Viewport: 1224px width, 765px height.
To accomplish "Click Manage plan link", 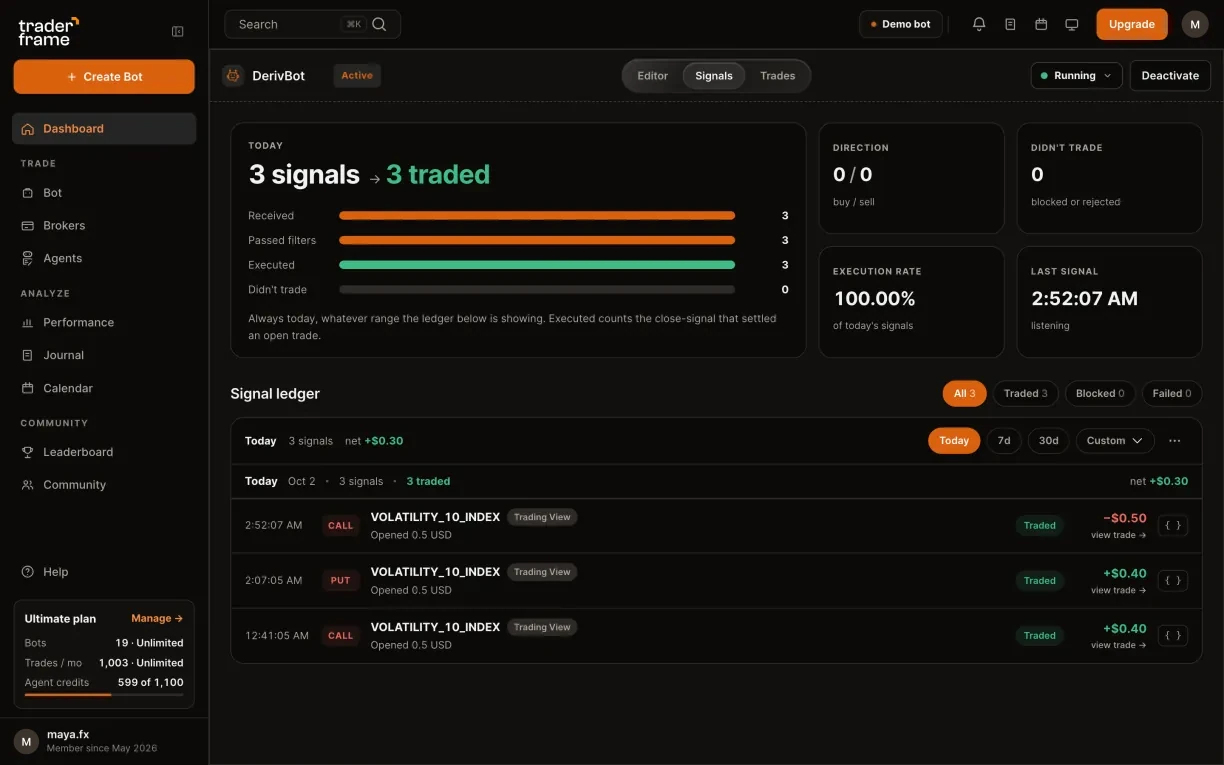I will point(157,619).
